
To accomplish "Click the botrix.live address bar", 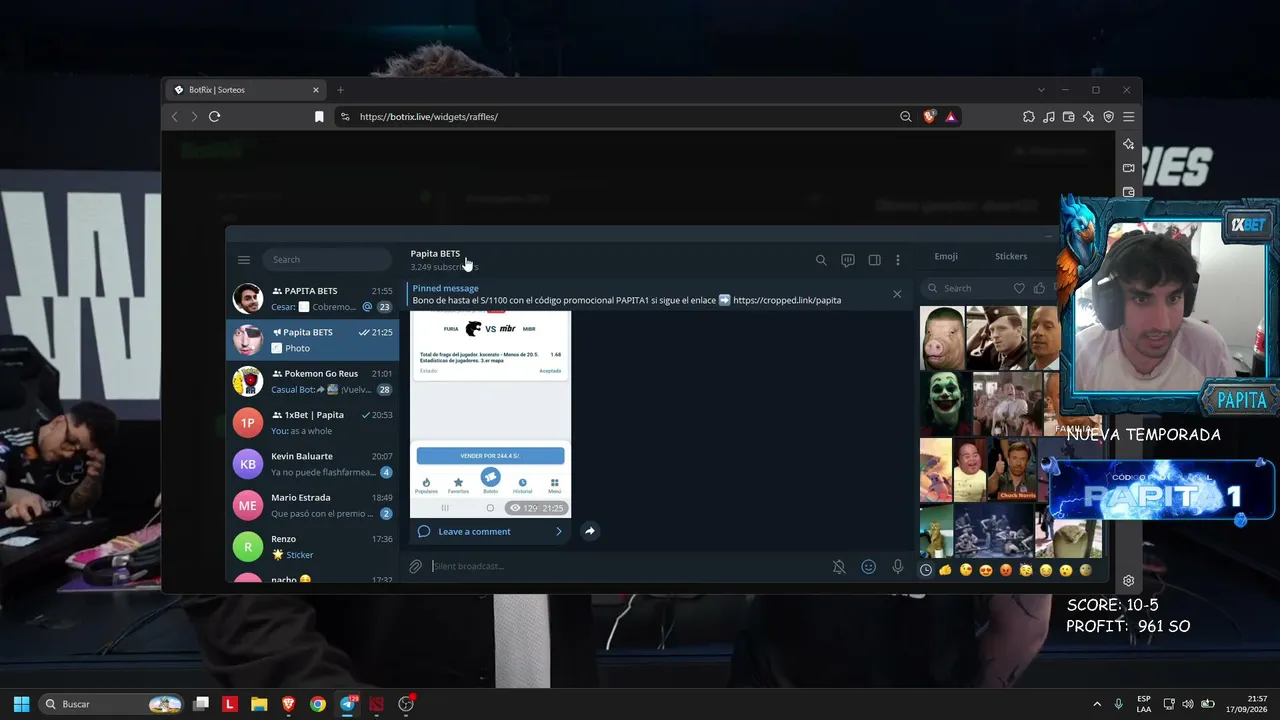I will coord(620,117).
